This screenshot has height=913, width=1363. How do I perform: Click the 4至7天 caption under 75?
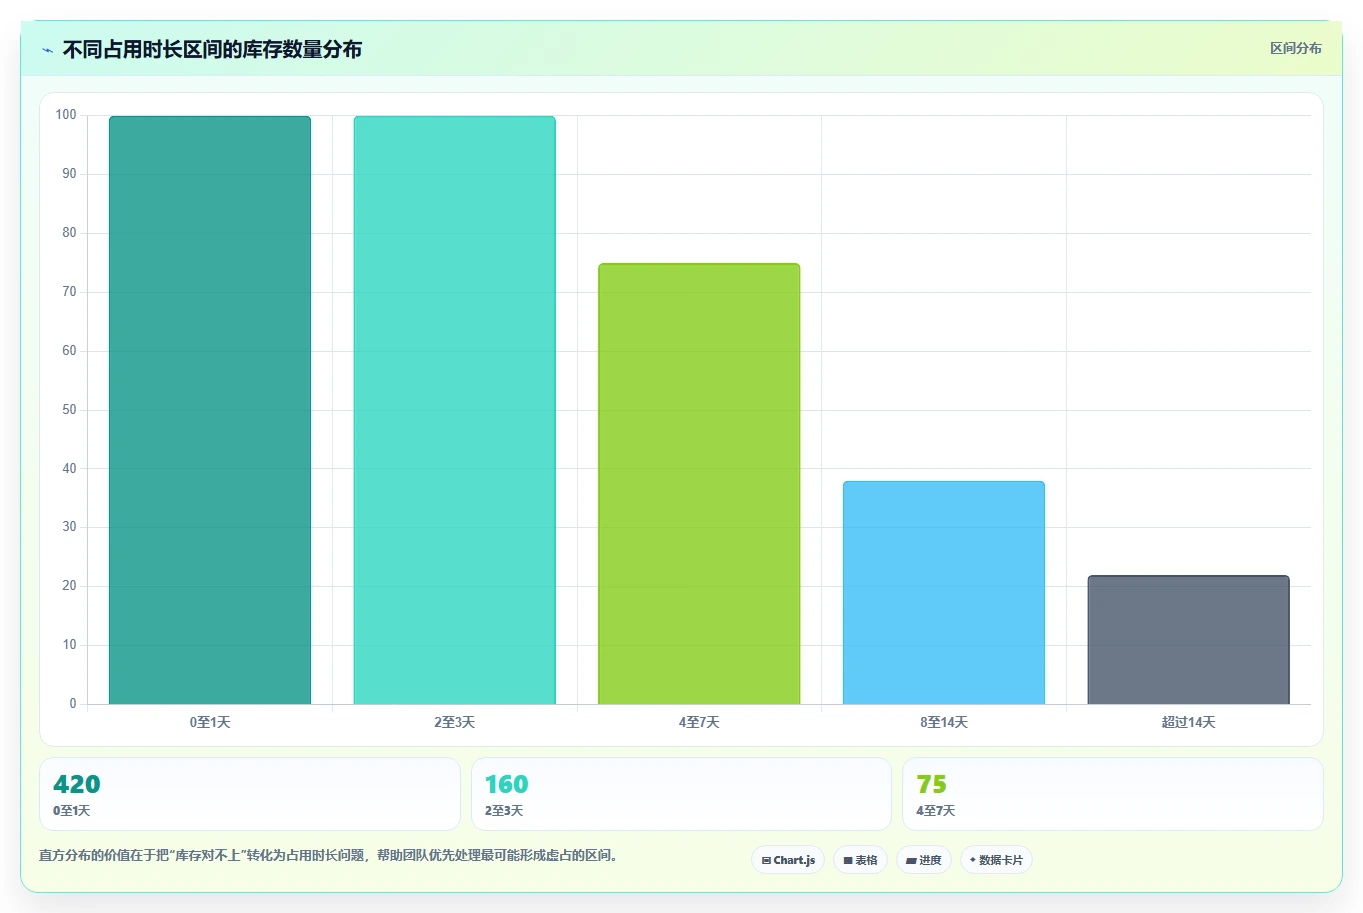[x=936, y=811]
